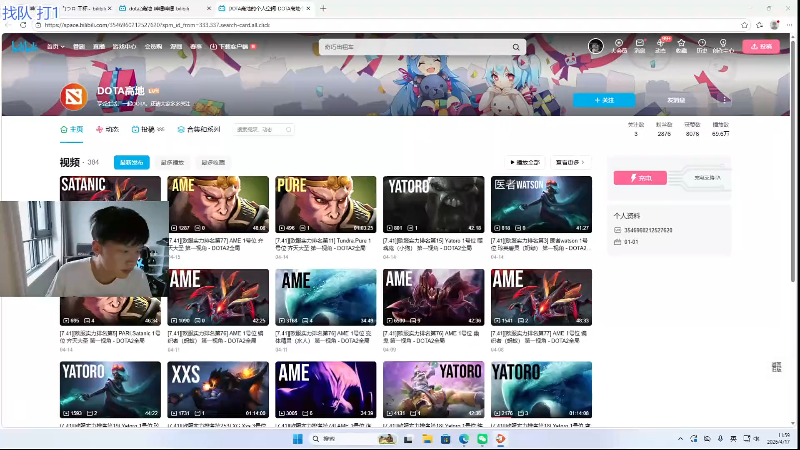Click the page vertical scrollbar

click(x=792, y=161)
